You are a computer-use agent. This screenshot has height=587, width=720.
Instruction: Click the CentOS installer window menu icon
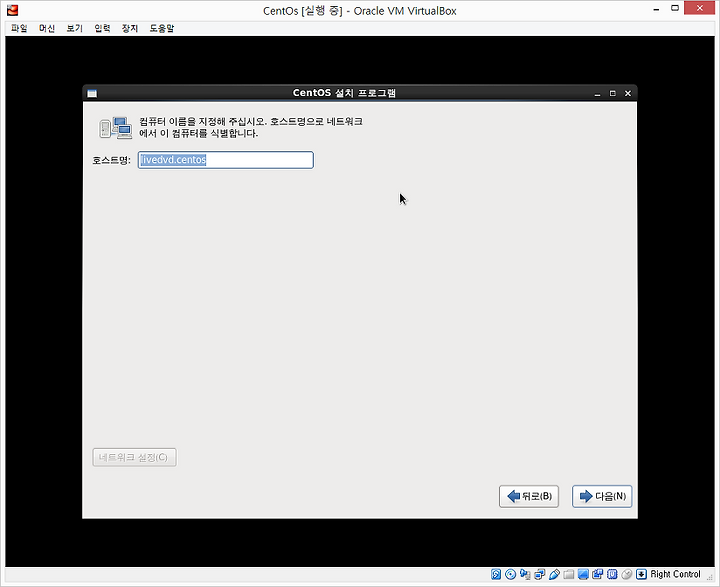[92, 93]
